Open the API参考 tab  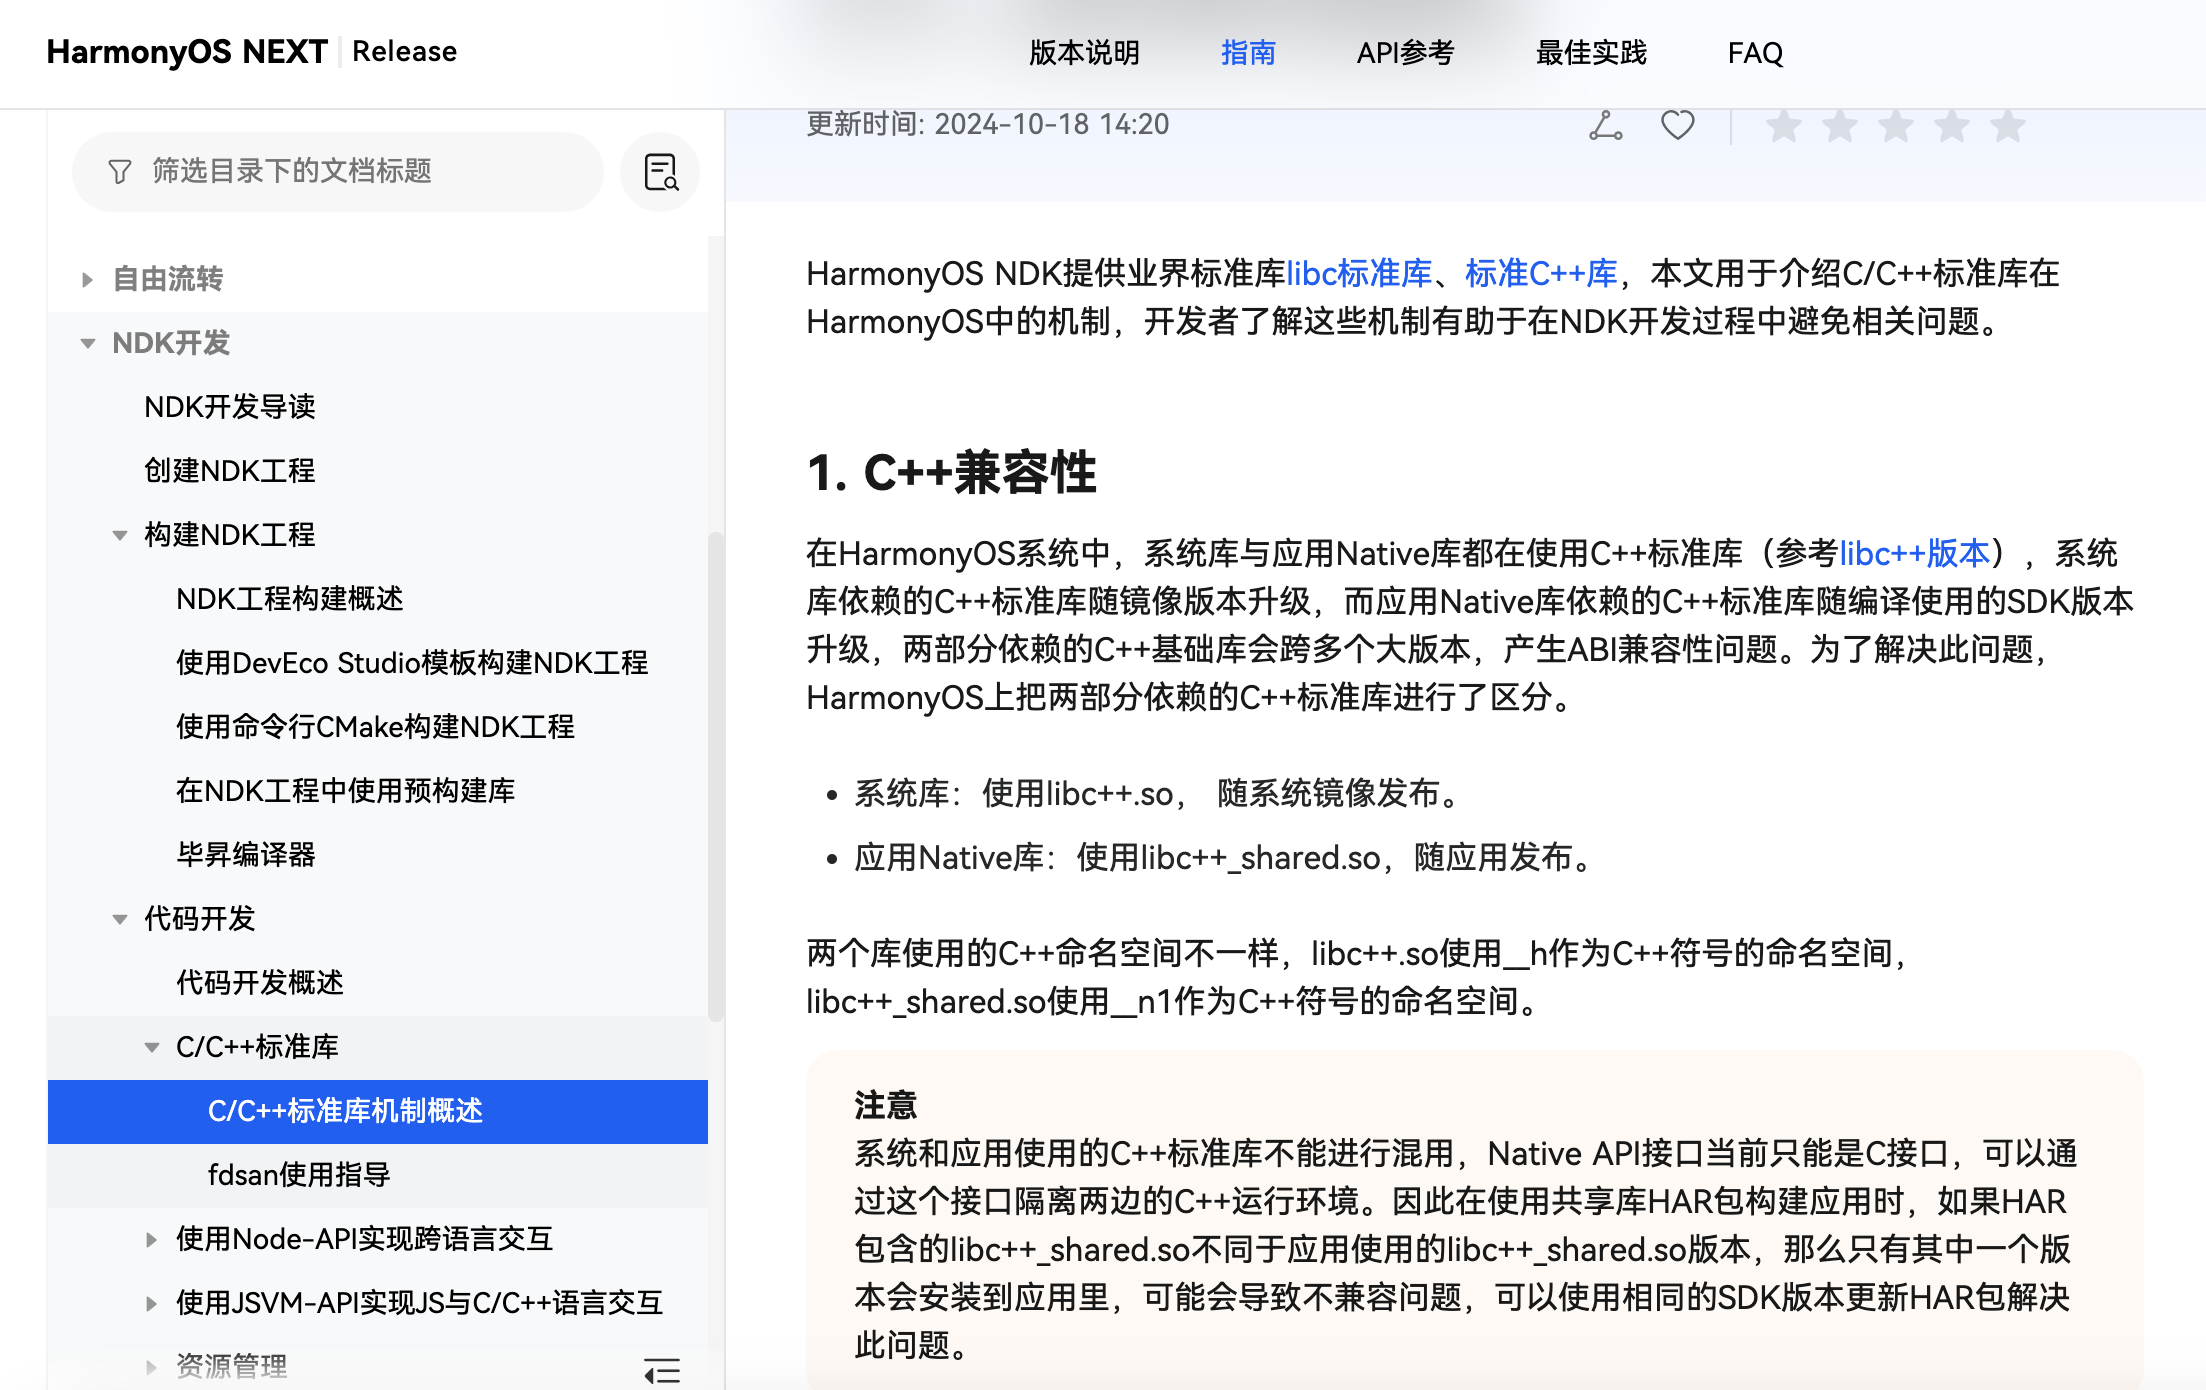[1405, 52]
